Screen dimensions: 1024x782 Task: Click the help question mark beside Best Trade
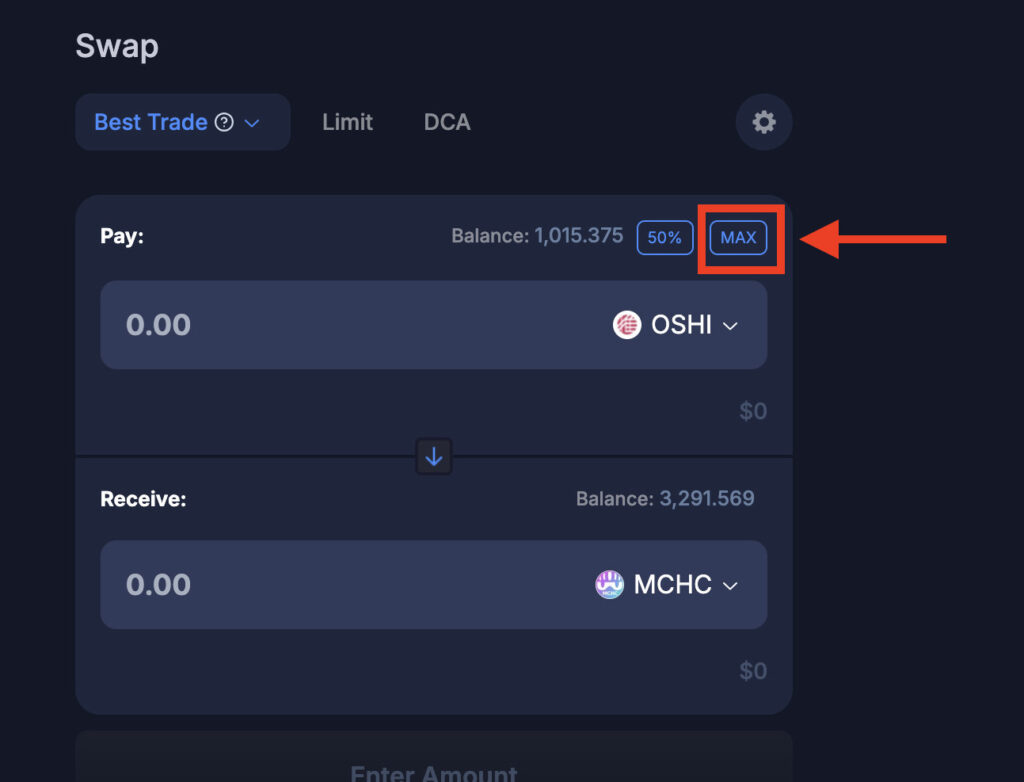coord(224,122)
